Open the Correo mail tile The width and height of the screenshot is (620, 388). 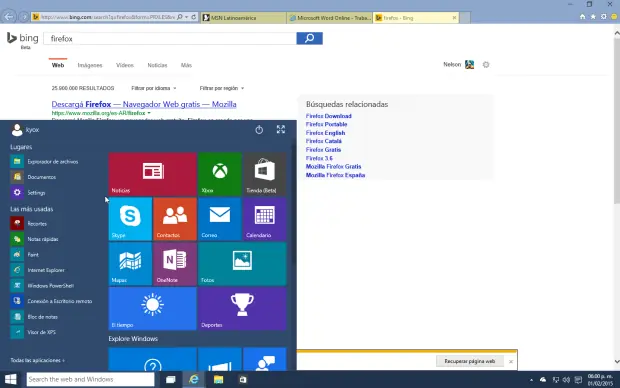click(x=220, y=219)
